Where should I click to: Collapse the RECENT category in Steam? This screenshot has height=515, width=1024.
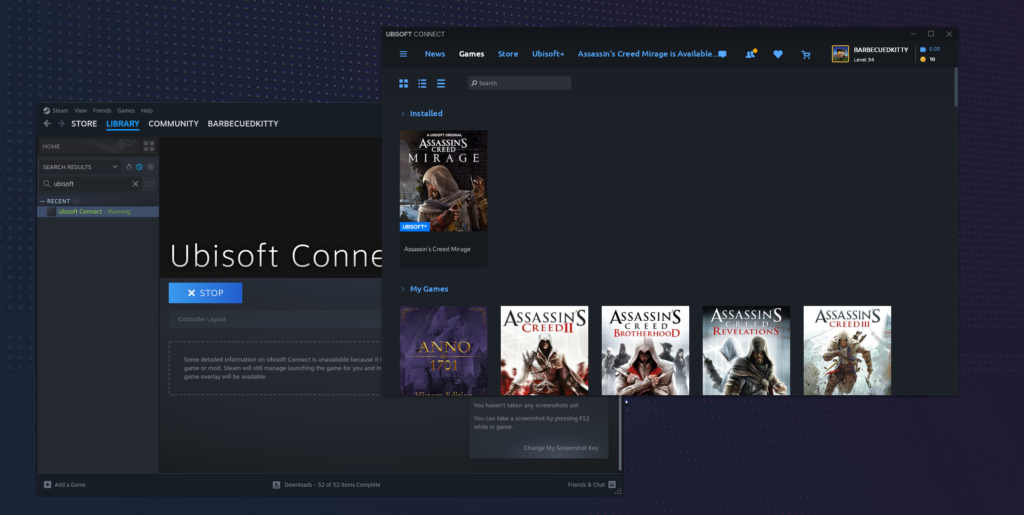(43, 201)
